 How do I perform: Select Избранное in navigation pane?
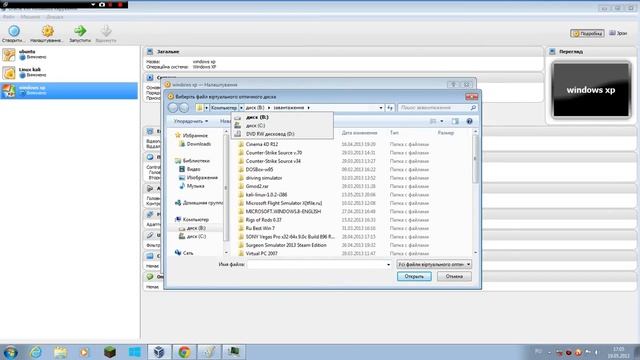tap(195, 136)
